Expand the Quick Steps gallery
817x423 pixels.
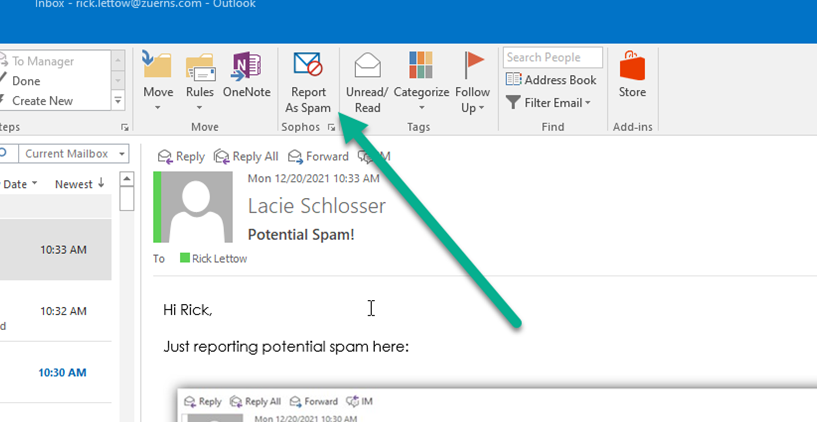[117, 101]
